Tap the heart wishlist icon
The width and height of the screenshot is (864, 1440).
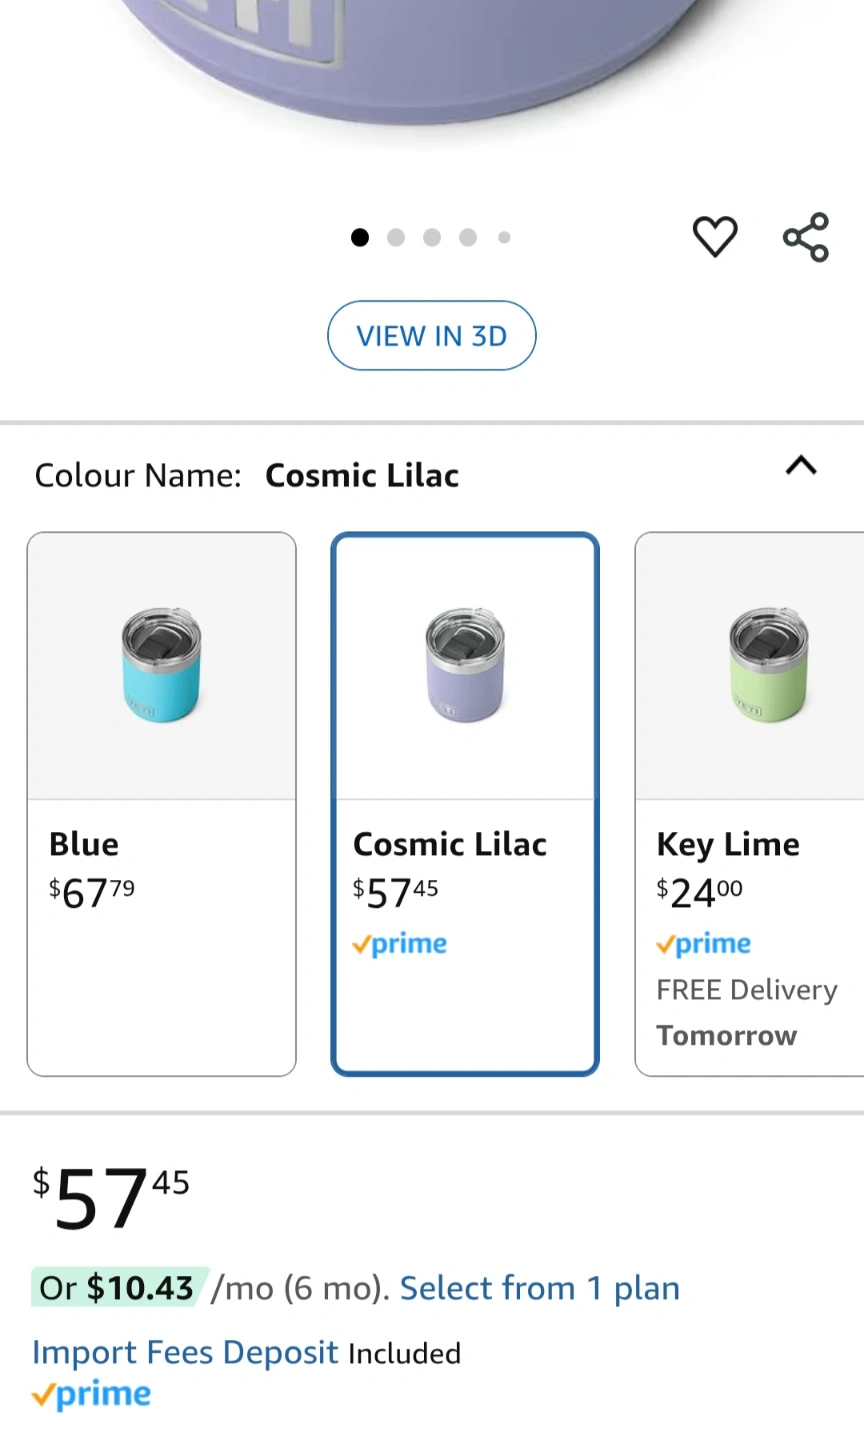click(715, 237)
